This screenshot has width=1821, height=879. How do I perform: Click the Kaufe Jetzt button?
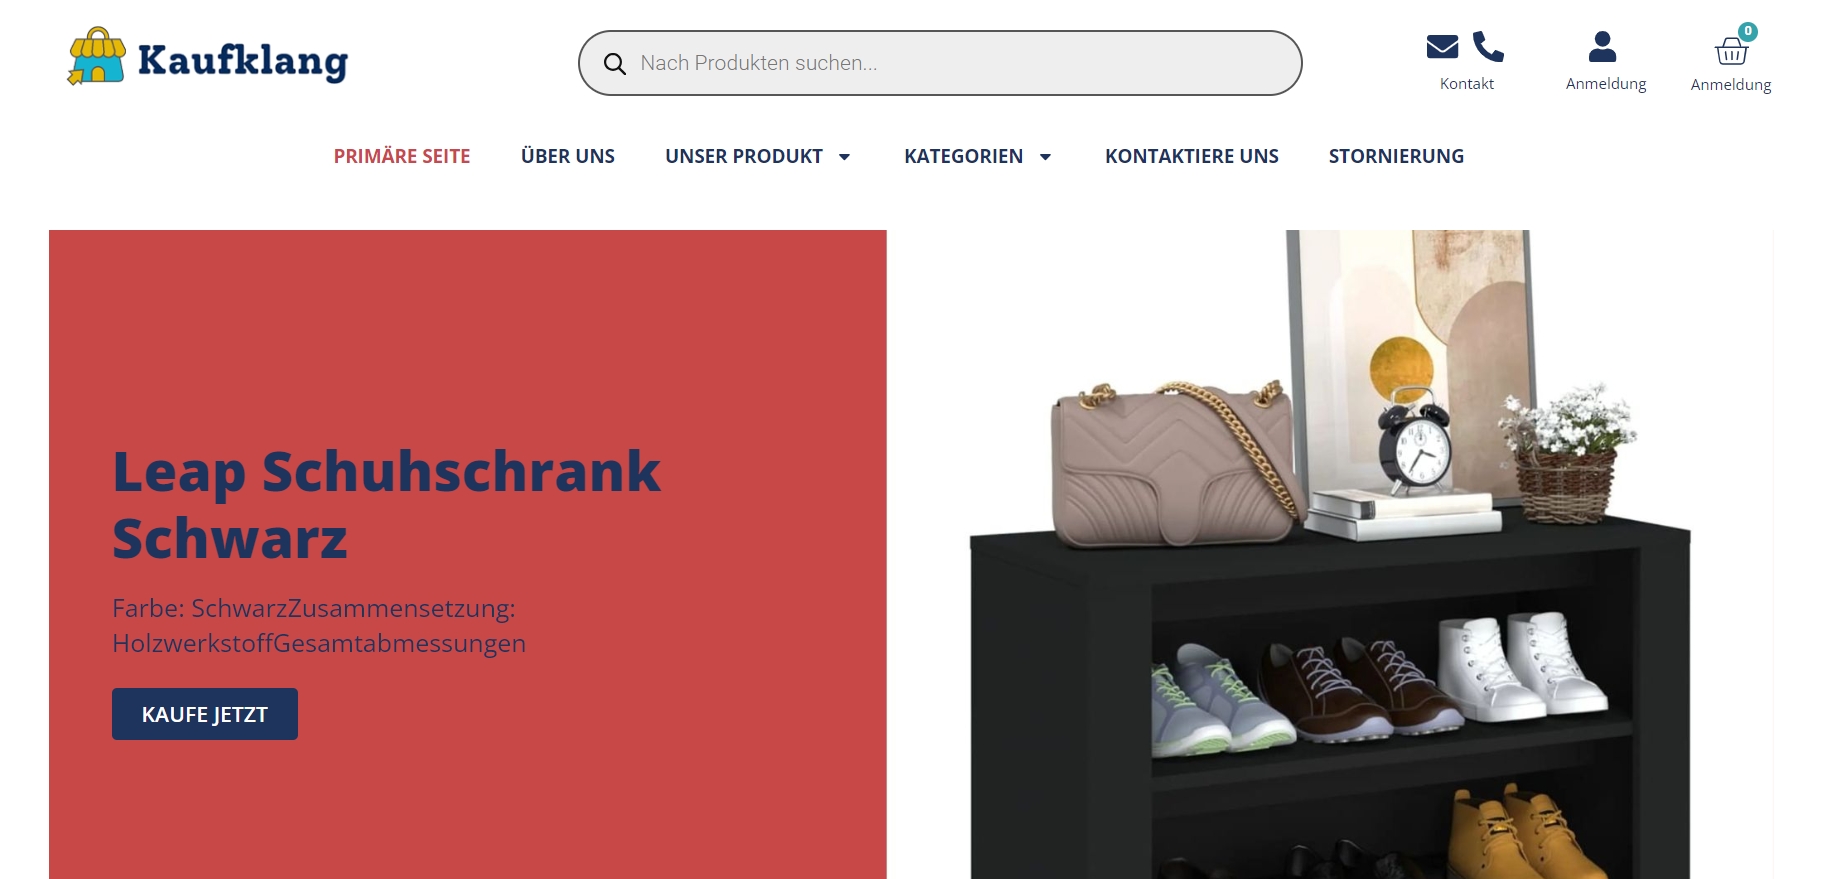(x=205, y=714)
